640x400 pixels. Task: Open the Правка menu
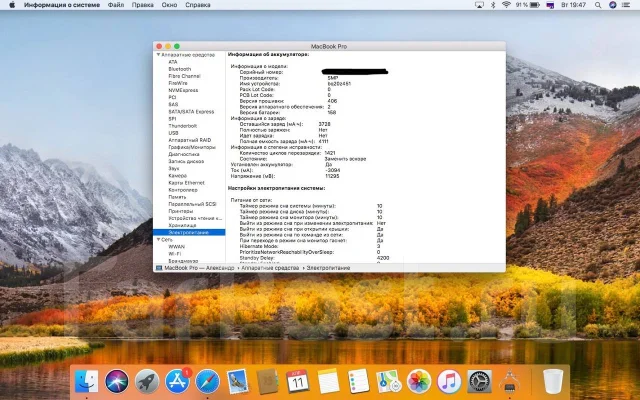[x=142, y=5]
